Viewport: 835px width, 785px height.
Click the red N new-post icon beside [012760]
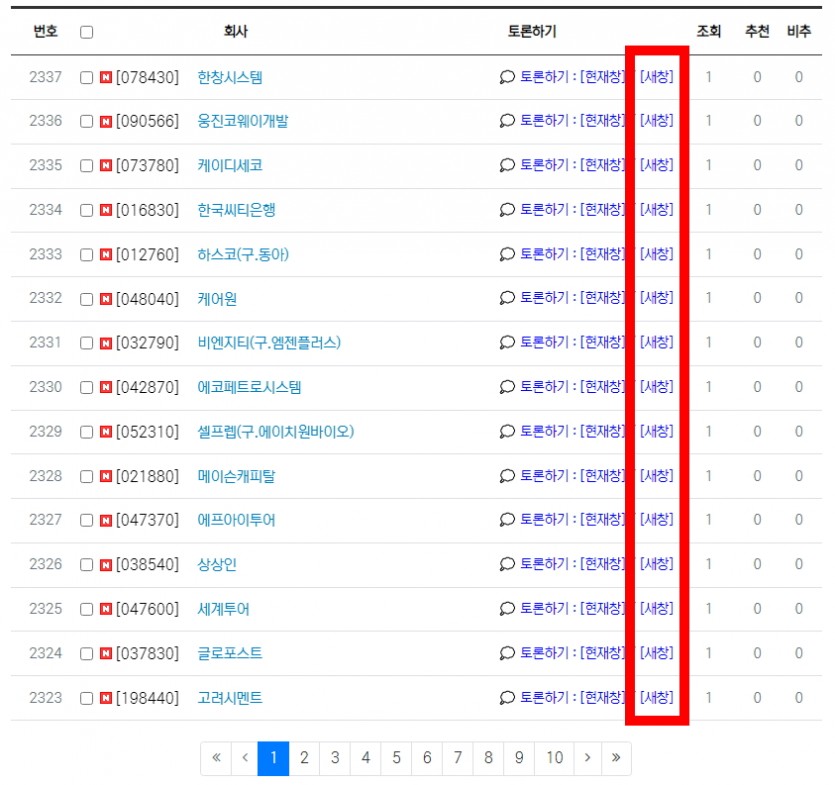[x=106, y=255]
